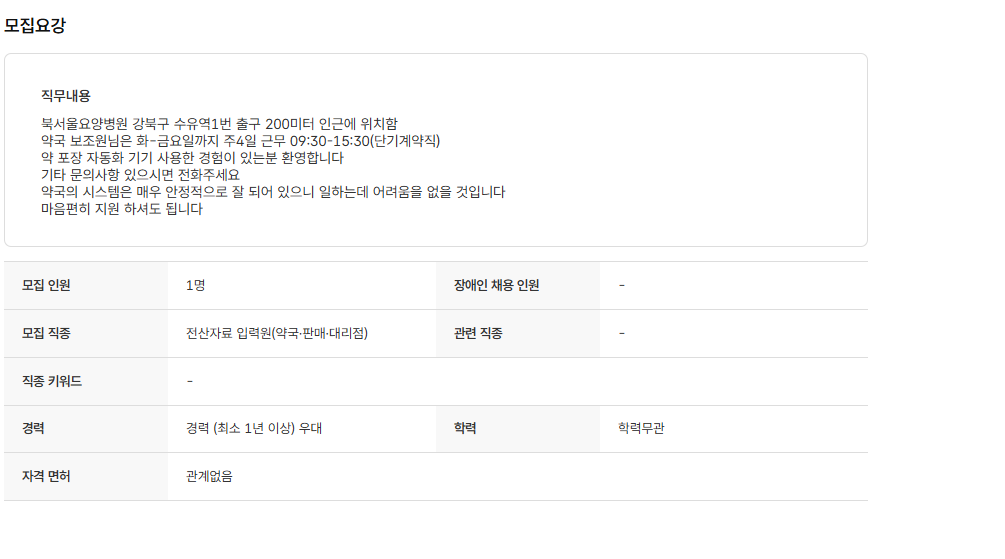This screenshot has width=1005, height=559.
Task: Click the 마음편히 지원 하셔도 됩니다 line
Action: (121, 209)
